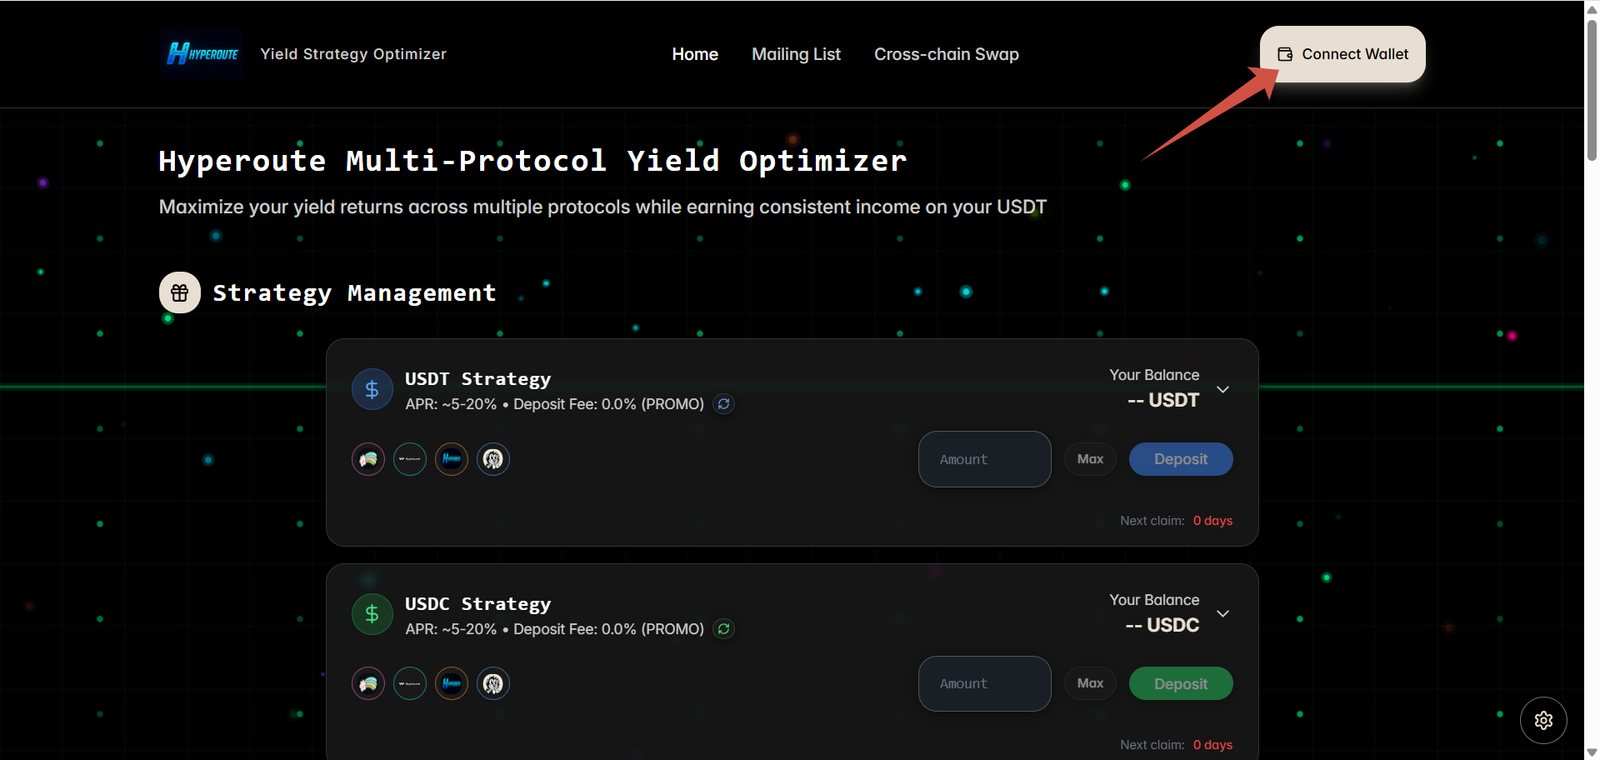Screen dimensions: 1600x760
Task: Expand the USDT balance chevron
Action: [1223, 389]
